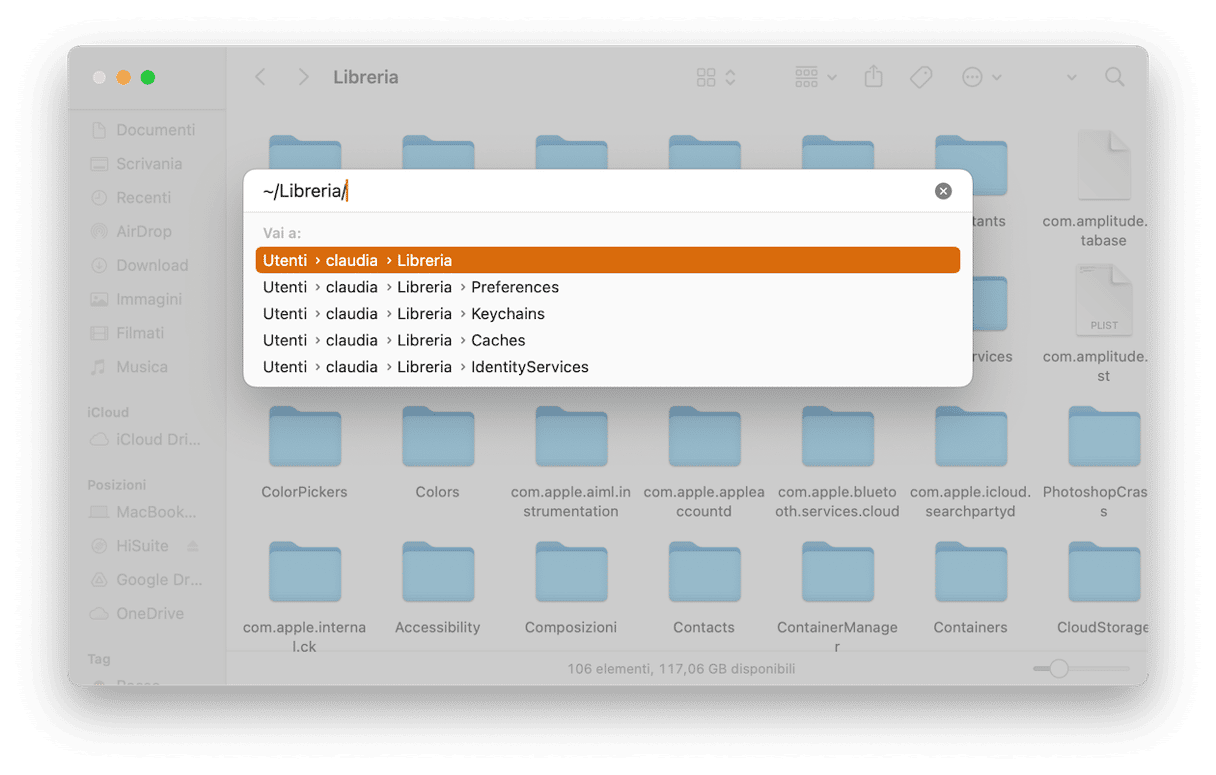Select the Accessibility folder

pos(438,572)
